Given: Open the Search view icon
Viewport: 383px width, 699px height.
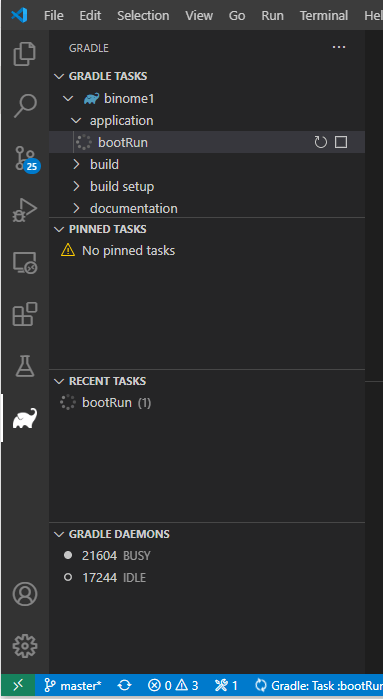Looking at the screenshot, I should coord(25,106).
